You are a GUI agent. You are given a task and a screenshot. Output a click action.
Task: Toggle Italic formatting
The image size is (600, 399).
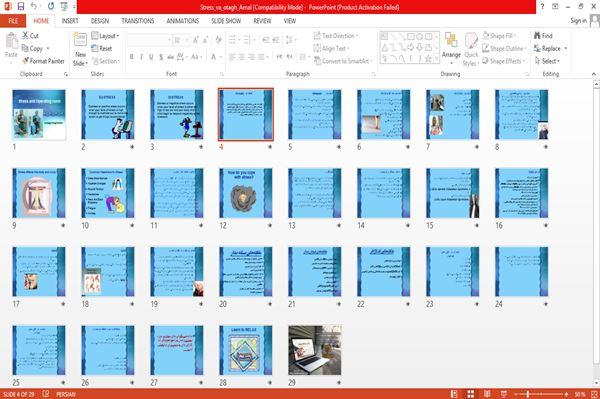point(141,57)
